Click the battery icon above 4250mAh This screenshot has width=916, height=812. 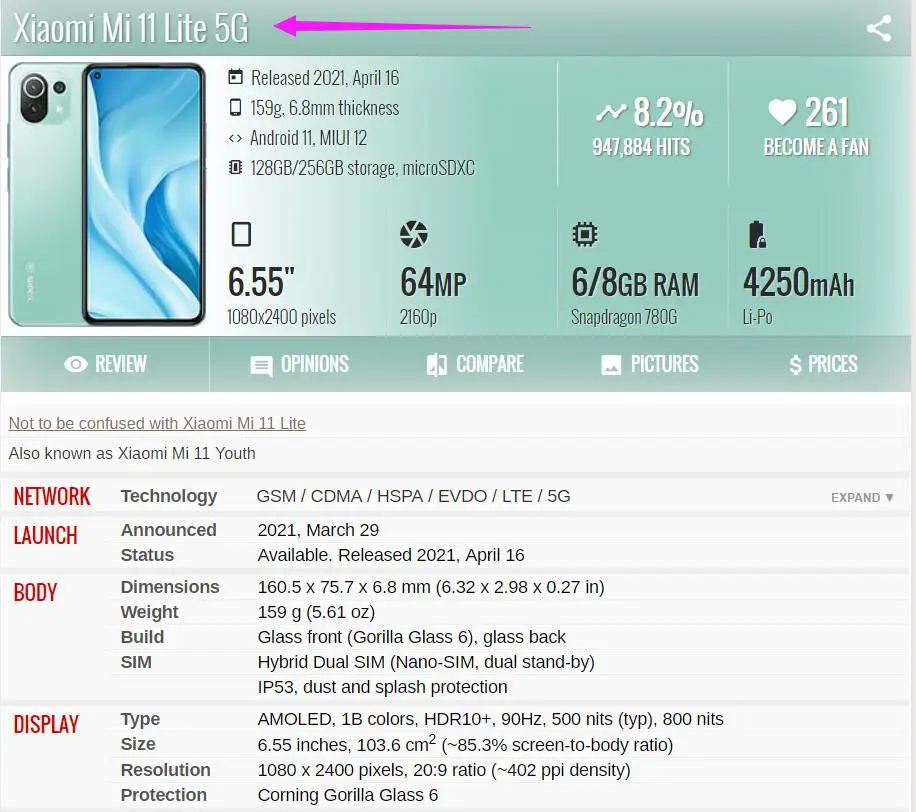pyautogui.click(x=757, y=234)
